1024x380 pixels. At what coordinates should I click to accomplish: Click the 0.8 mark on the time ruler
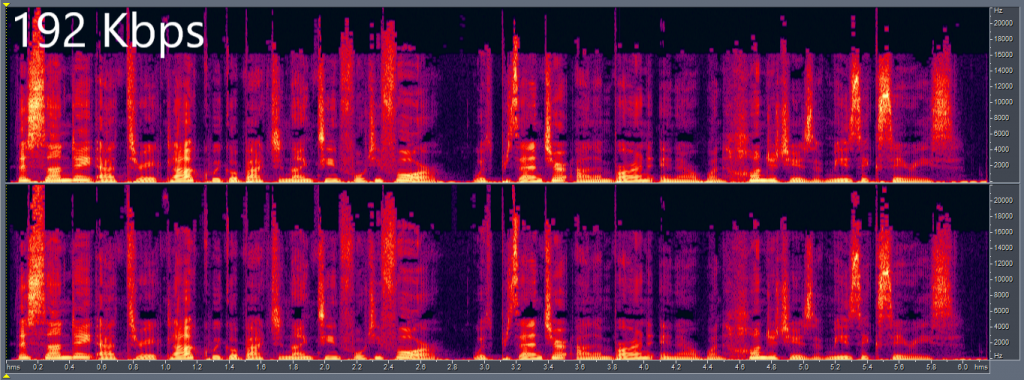click(x=133, y=367)
